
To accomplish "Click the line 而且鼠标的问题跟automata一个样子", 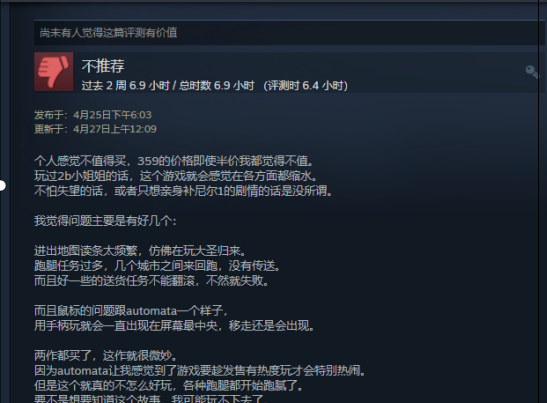I will (131, 311).
